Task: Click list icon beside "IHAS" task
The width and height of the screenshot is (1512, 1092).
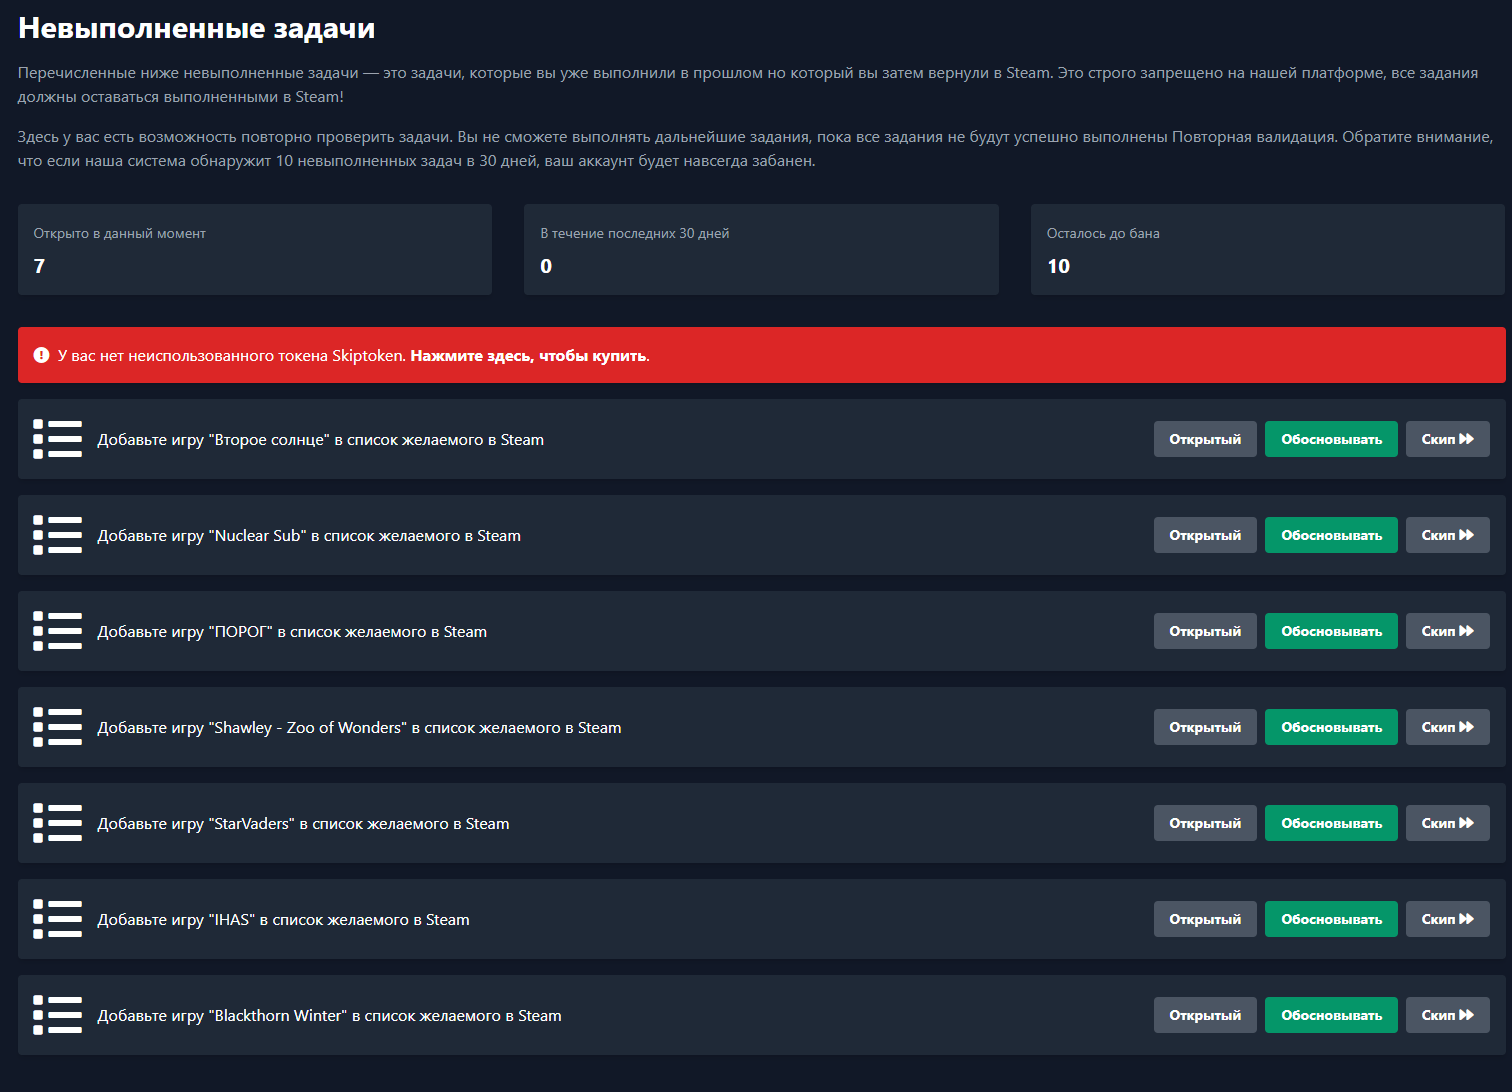Action: coord(57,919)
